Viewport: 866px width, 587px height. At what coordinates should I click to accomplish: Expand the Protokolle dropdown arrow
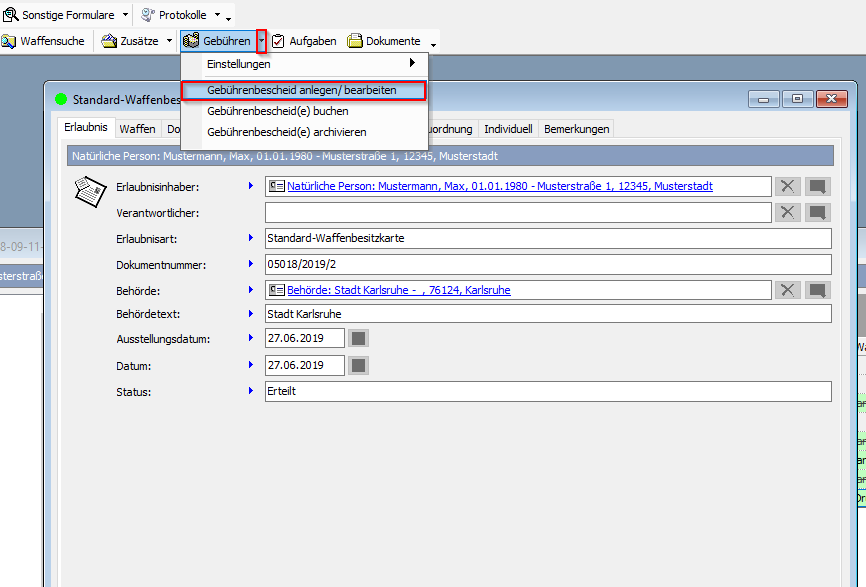pos(217,15)
